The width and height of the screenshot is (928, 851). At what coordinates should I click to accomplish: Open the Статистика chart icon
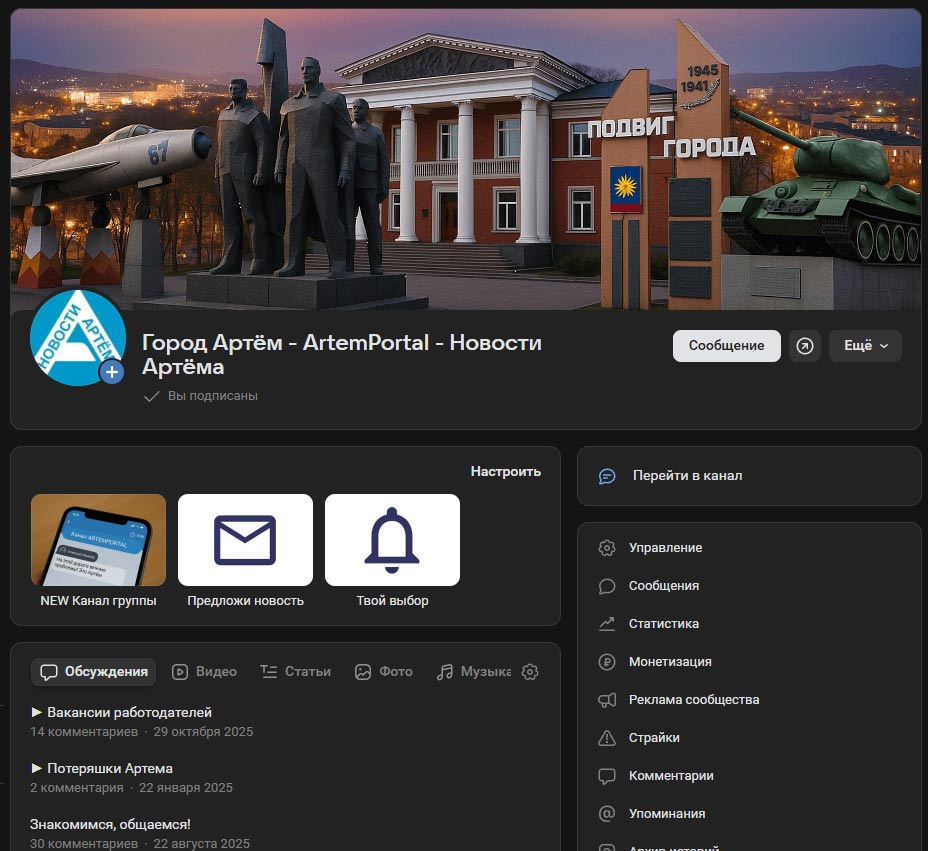(606, 623)
